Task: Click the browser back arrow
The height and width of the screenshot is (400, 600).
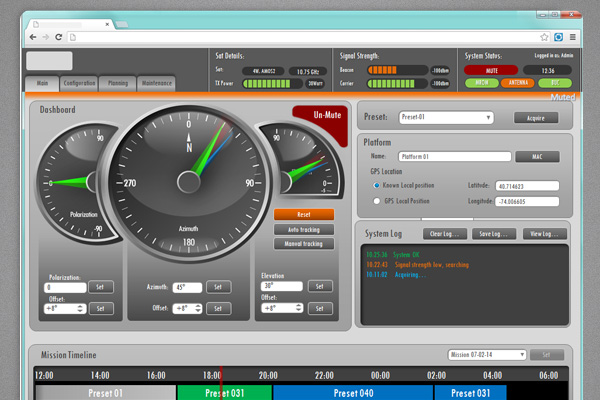Action: pos(31,36)
